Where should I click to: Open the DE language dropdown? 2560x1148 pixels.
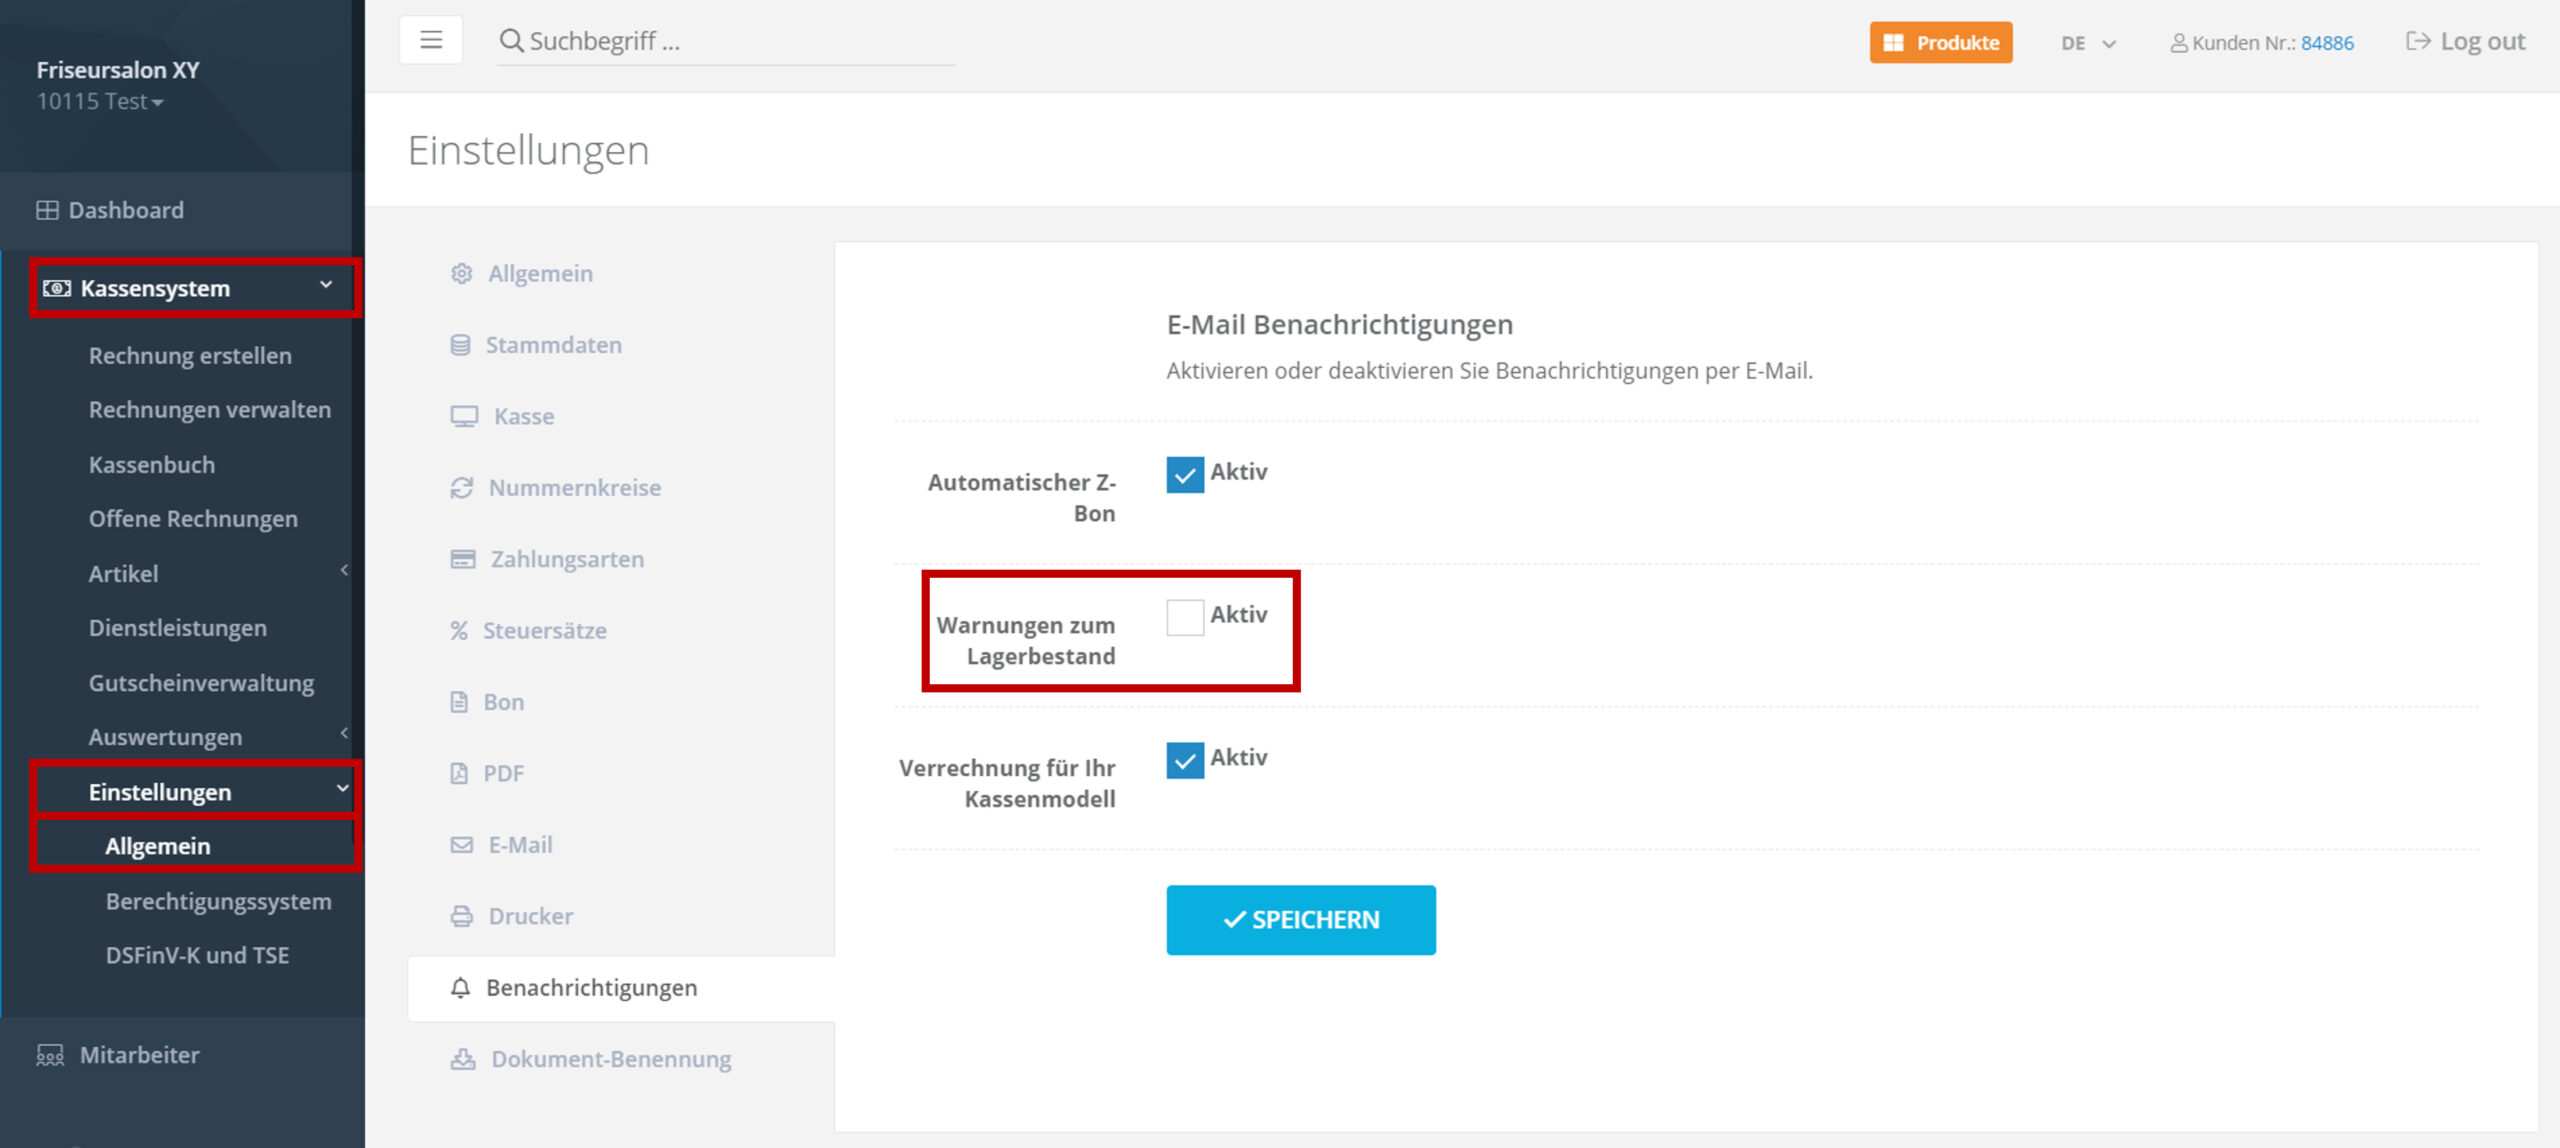click(2088, 43)
